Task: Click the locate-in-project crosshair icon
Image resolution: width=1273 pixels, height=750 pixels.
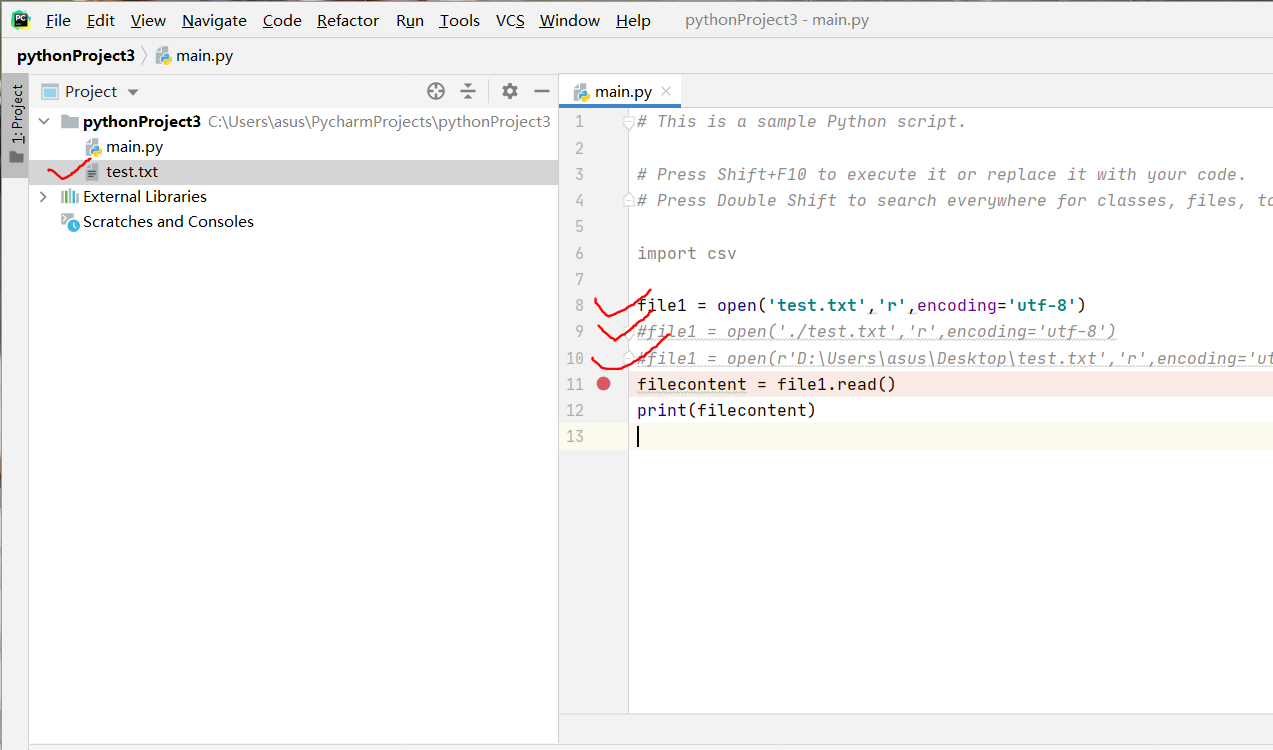Action: (436, 91)
